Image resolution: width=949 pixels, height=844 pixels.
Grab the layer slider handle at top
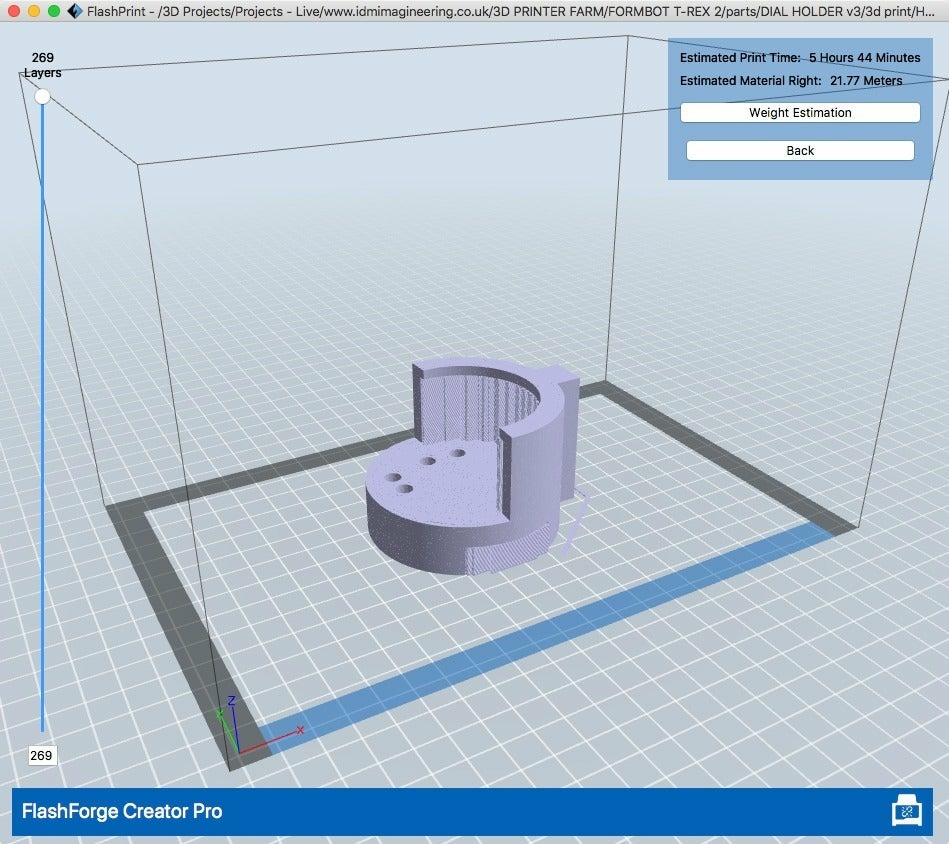[42, 97]
